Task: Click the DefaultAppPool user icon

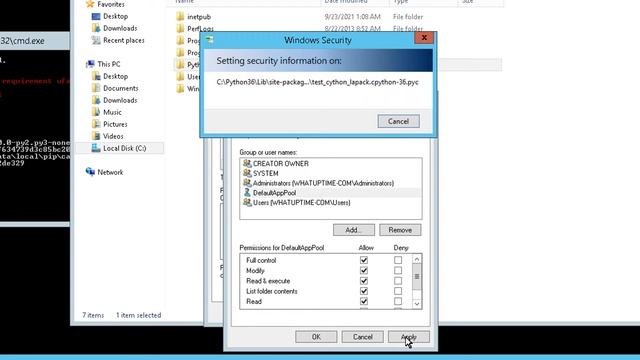Action: tap(247, 193)
